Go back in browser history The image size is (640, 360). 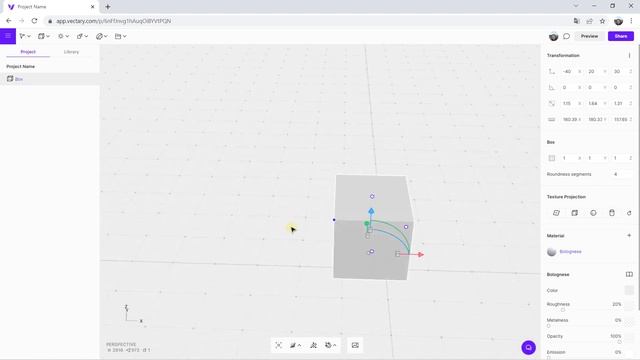click(x=9, y=21)
